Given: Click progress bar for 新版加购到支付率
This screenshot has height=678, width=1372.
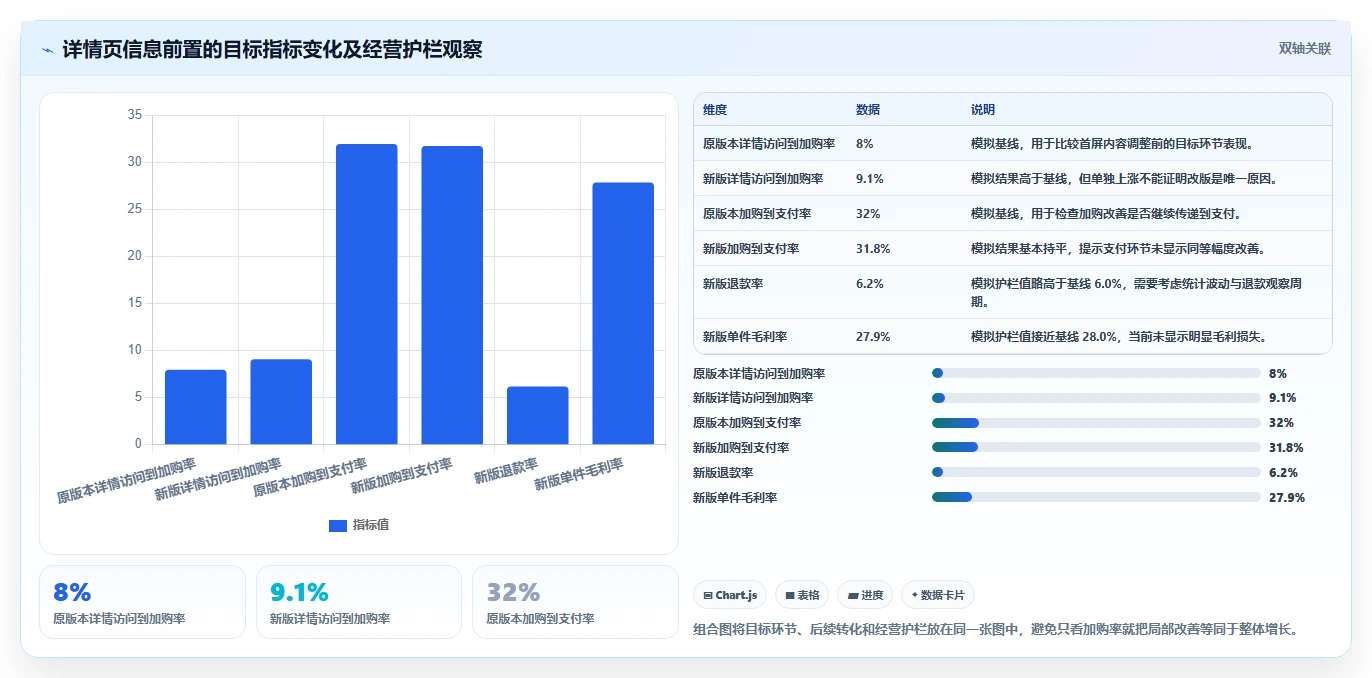Looking at the screenshot, I should 1096,448.
